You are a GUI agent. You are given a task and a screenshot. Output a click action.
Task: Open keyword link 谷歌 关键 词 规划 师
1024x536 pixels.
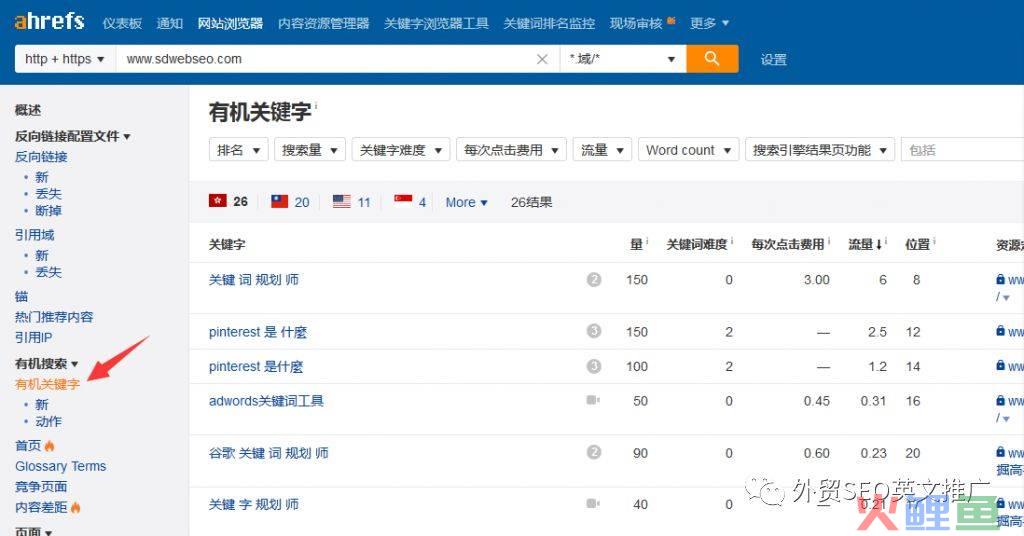(268, 452)
